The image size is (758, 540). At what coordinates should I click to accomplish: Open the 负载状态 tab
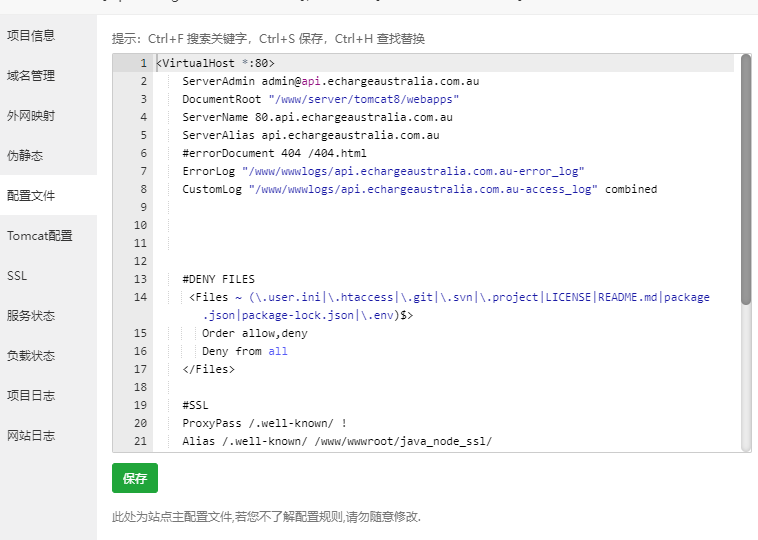pyautogui.click(x=31, y=356)
